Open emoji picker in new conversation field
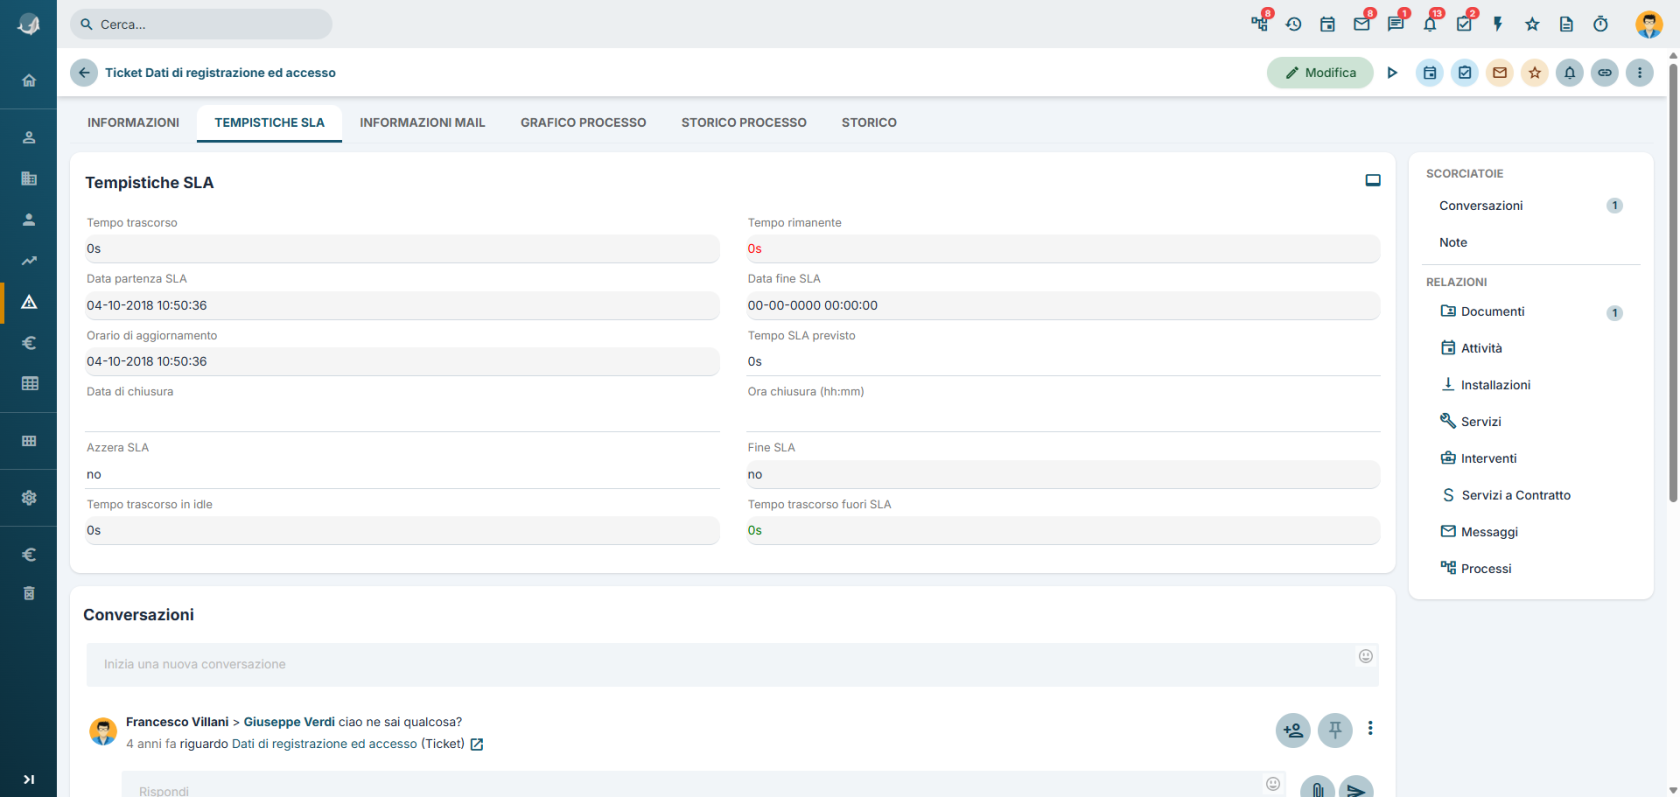 pyautogui.click(x=1365, y=656)
